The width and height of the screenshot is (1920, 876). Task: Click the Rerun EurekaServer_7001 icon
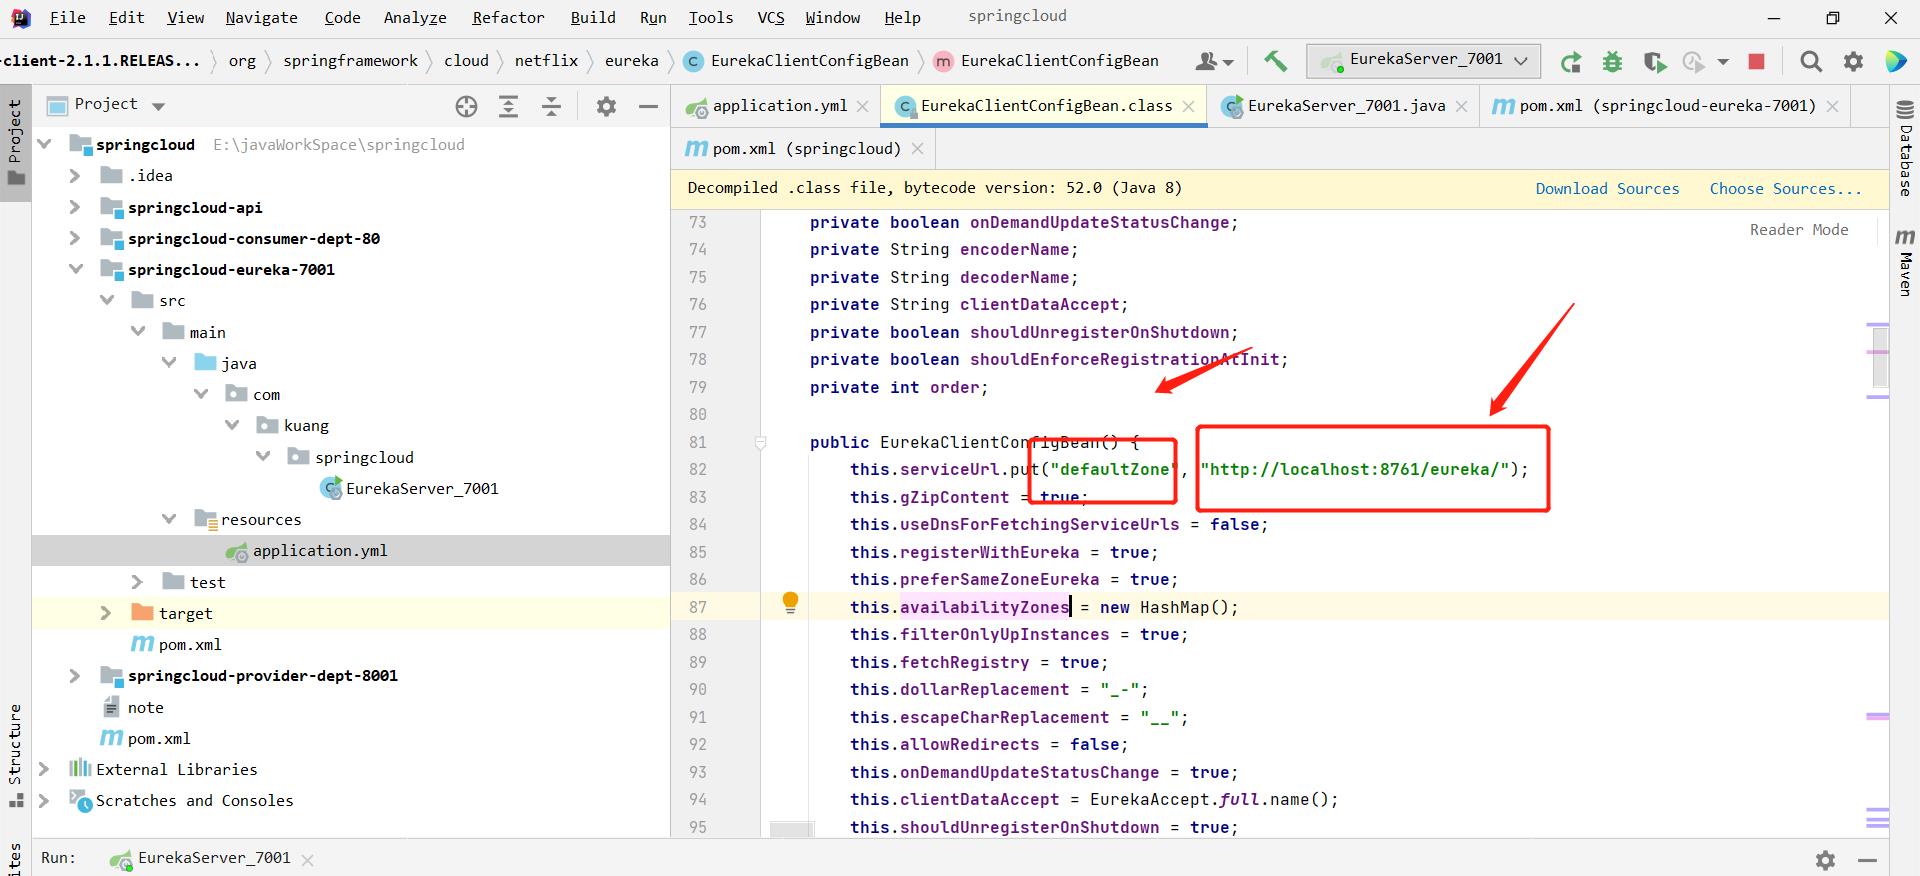coord(1571,62)
